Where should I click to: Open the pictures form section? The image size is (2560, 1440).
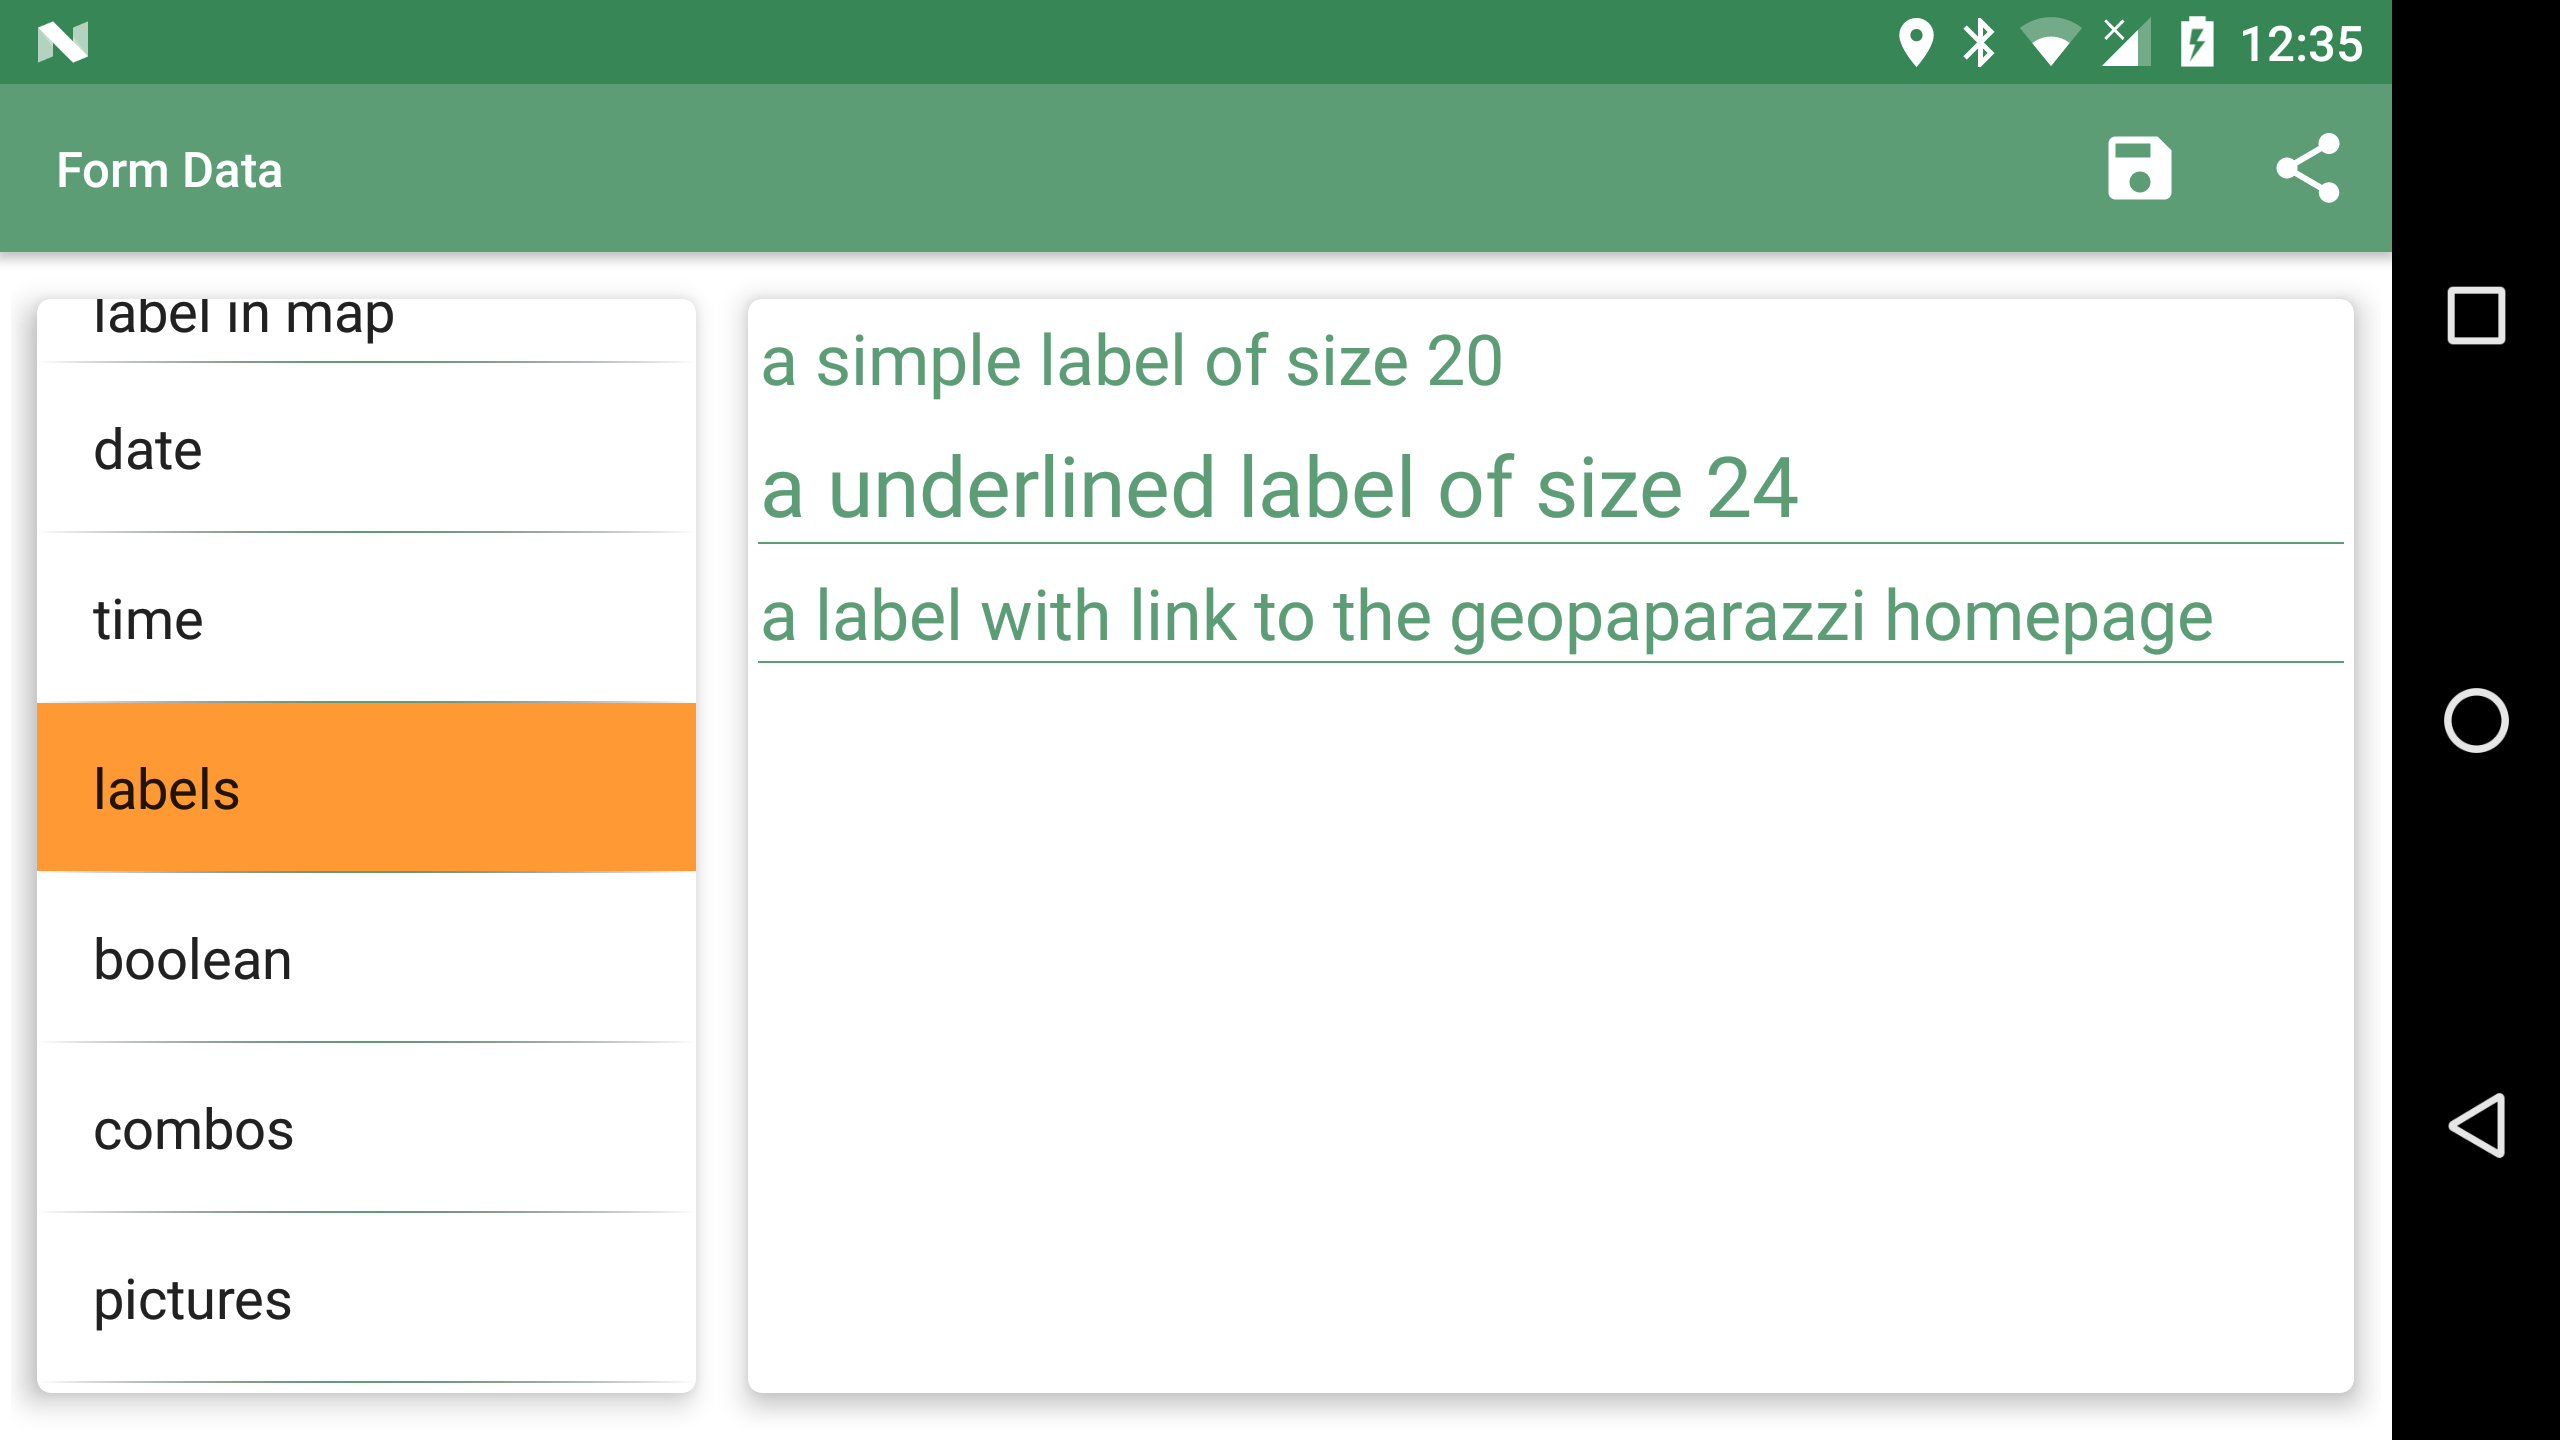click(x=366, y=1299)
